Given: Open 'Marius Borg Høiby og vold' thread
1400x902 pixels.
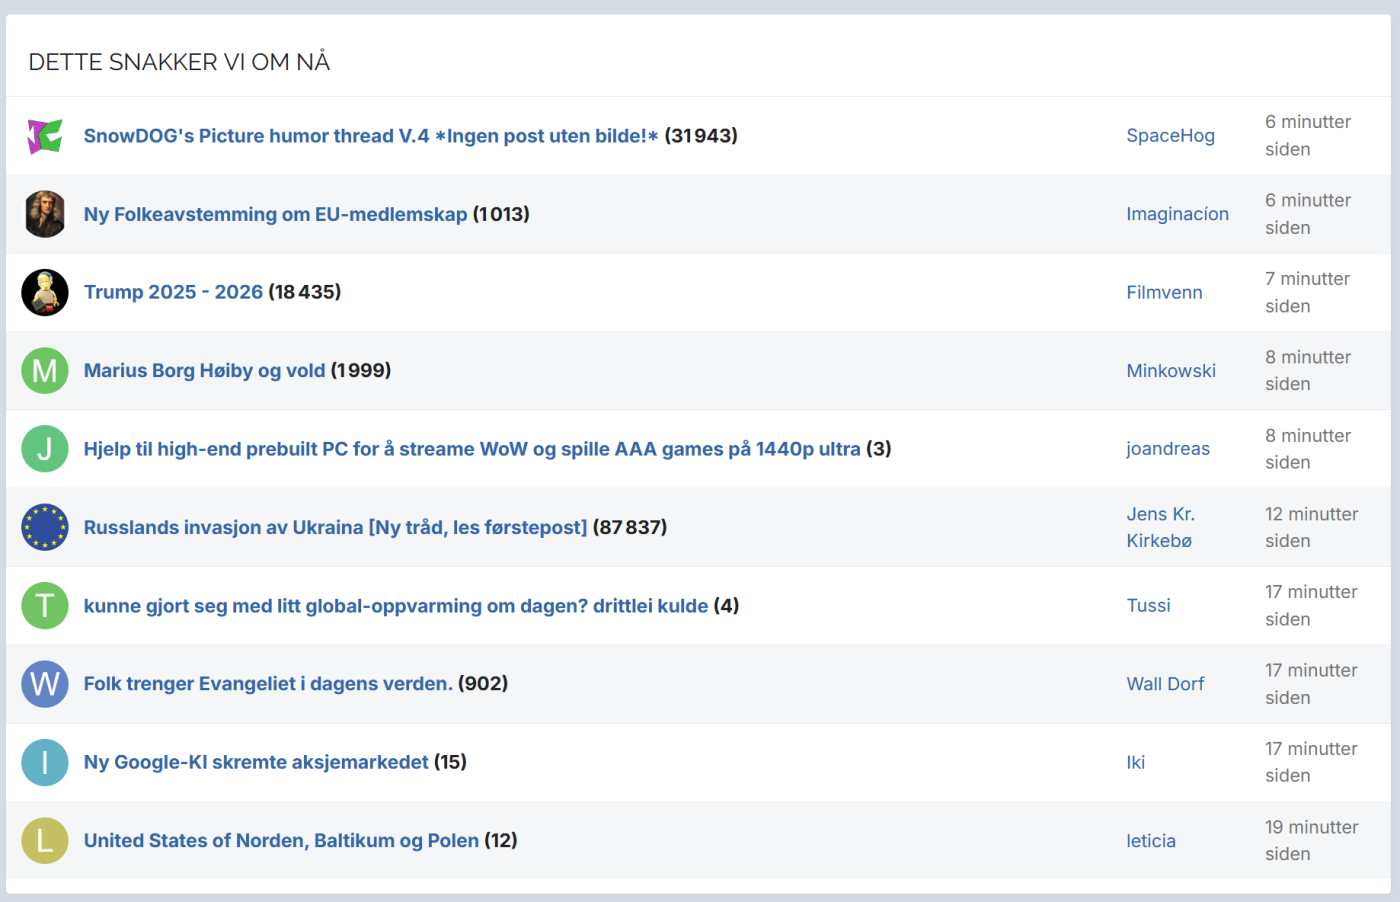Looking at the screenshot, I should point(204,371).
